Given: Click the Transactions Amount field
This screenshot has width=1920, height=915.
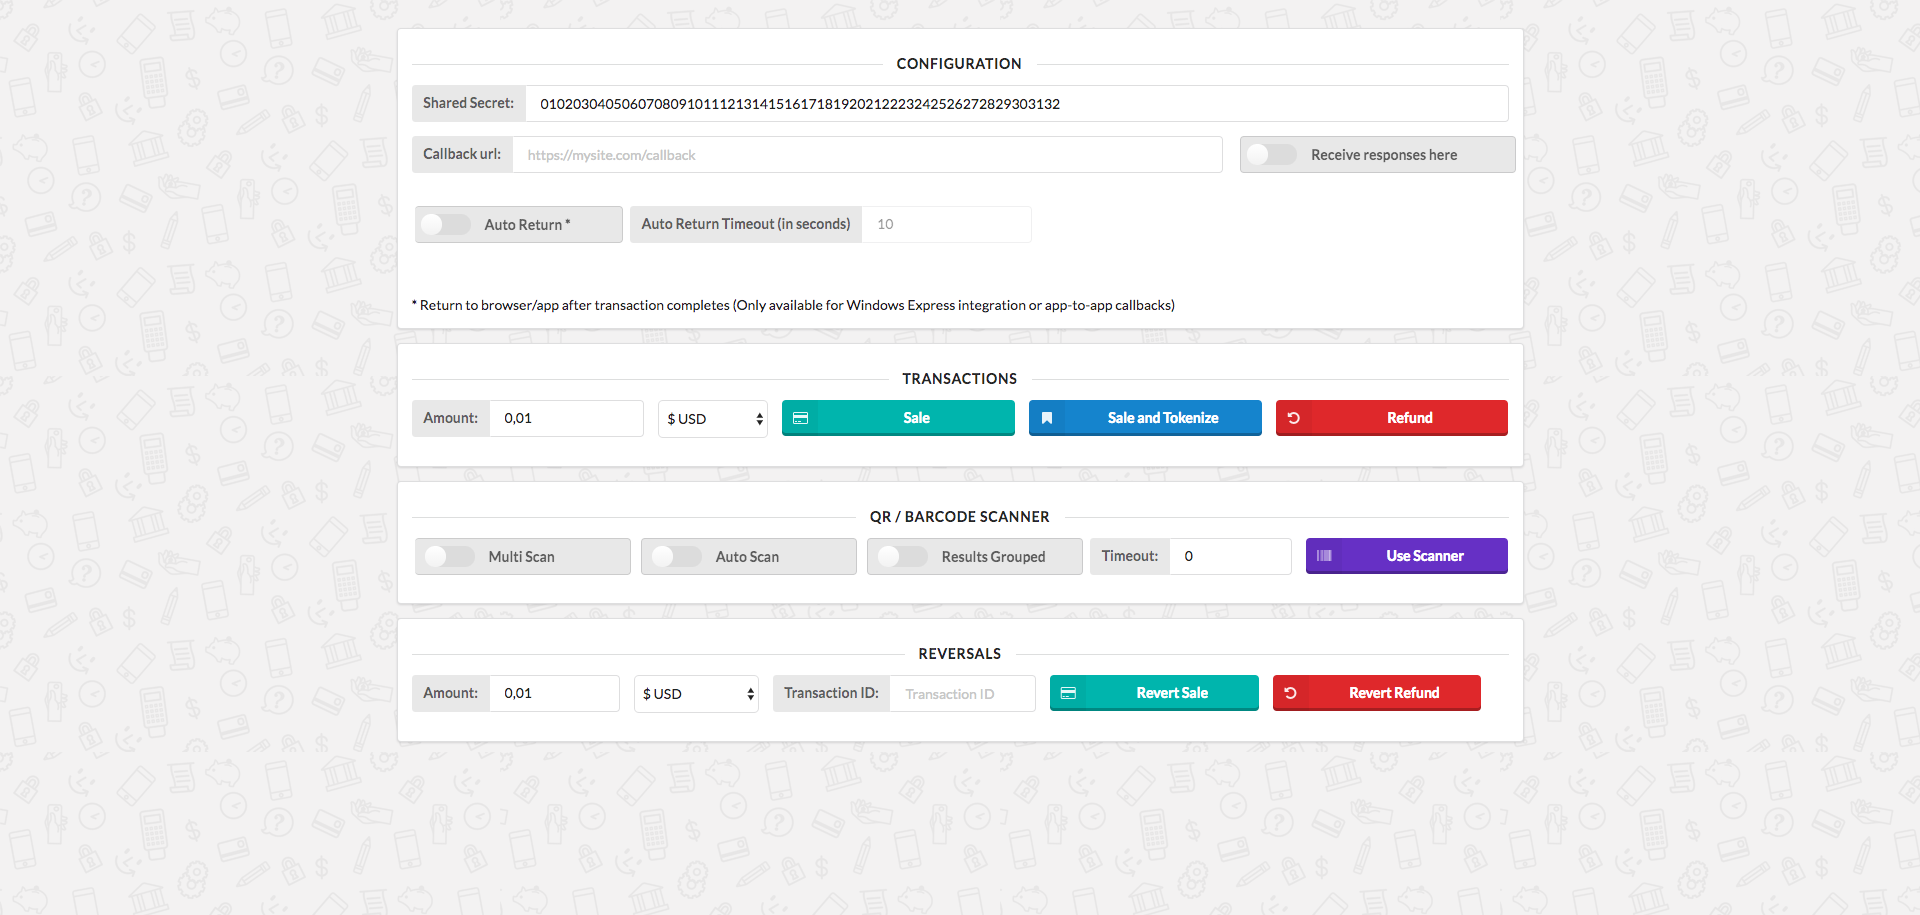Looking at the screenshot, I should click(566, 418).
